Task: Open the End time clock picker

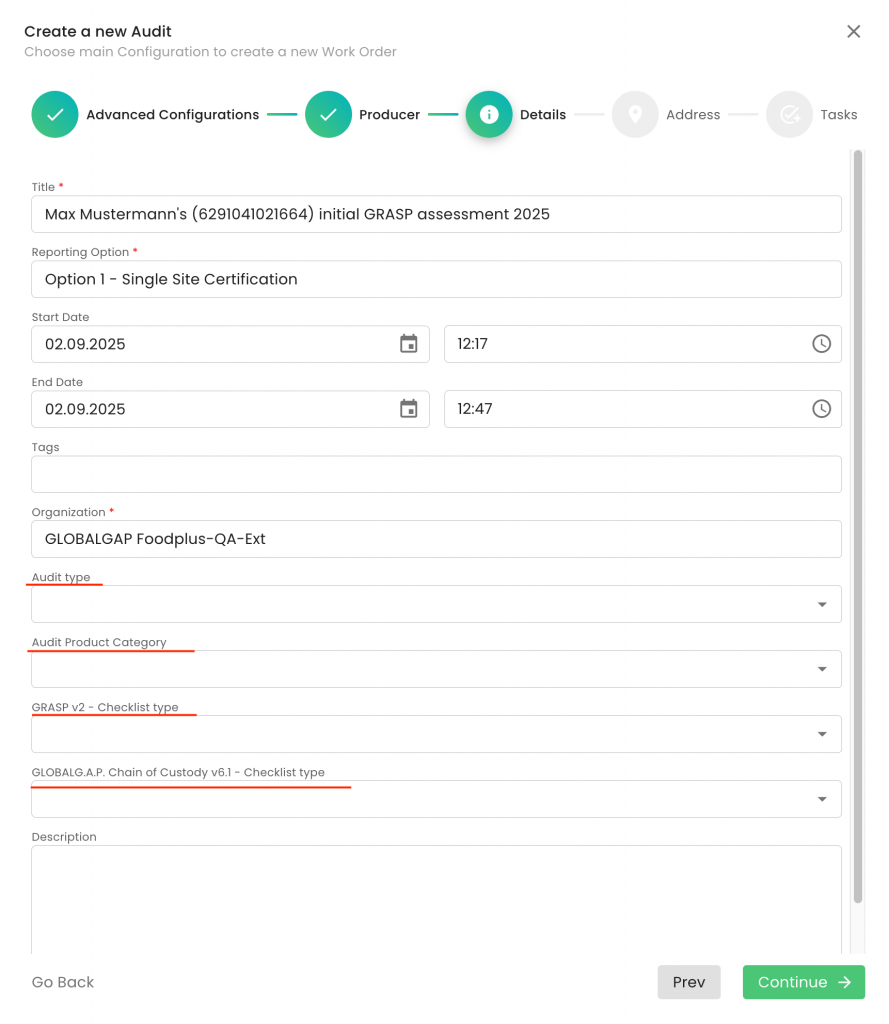Action: (x=820, y=409)
